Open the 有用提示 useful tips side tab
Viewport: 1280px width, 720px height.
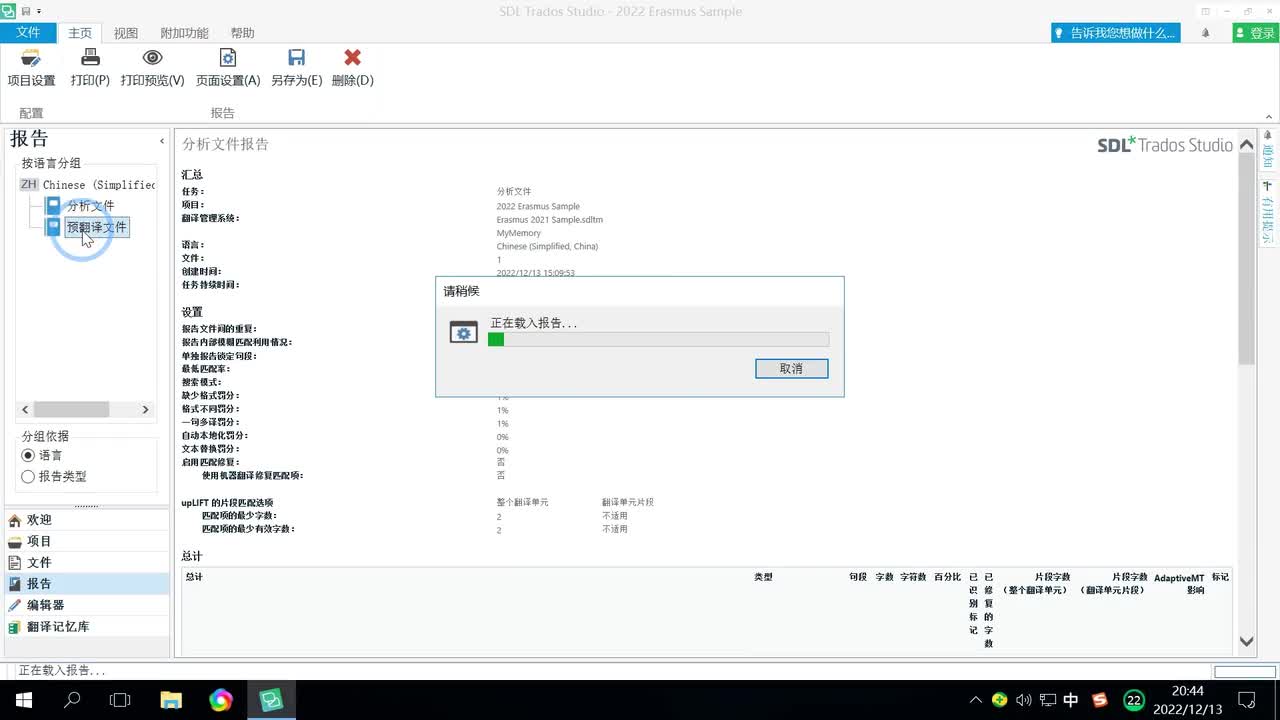click(1268, 214)
